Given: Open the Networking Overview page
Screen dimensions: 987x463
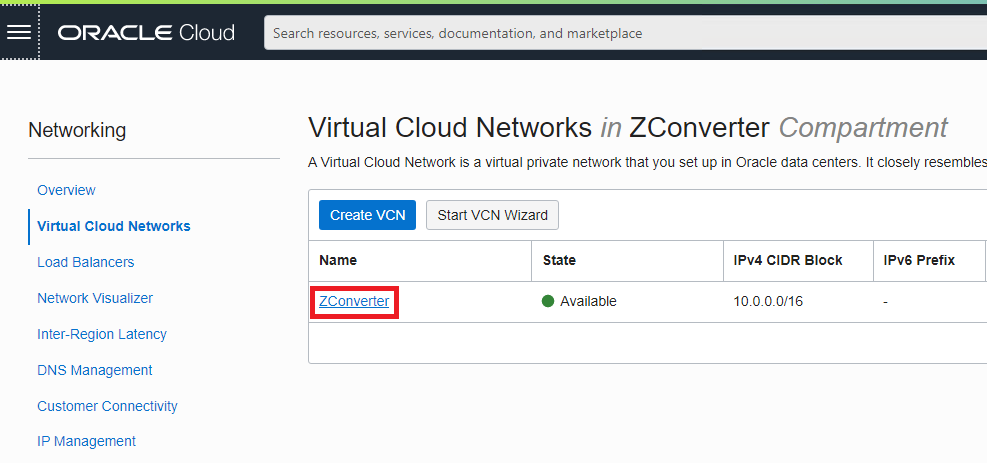Looking at the screenshot, I should 66,190.
